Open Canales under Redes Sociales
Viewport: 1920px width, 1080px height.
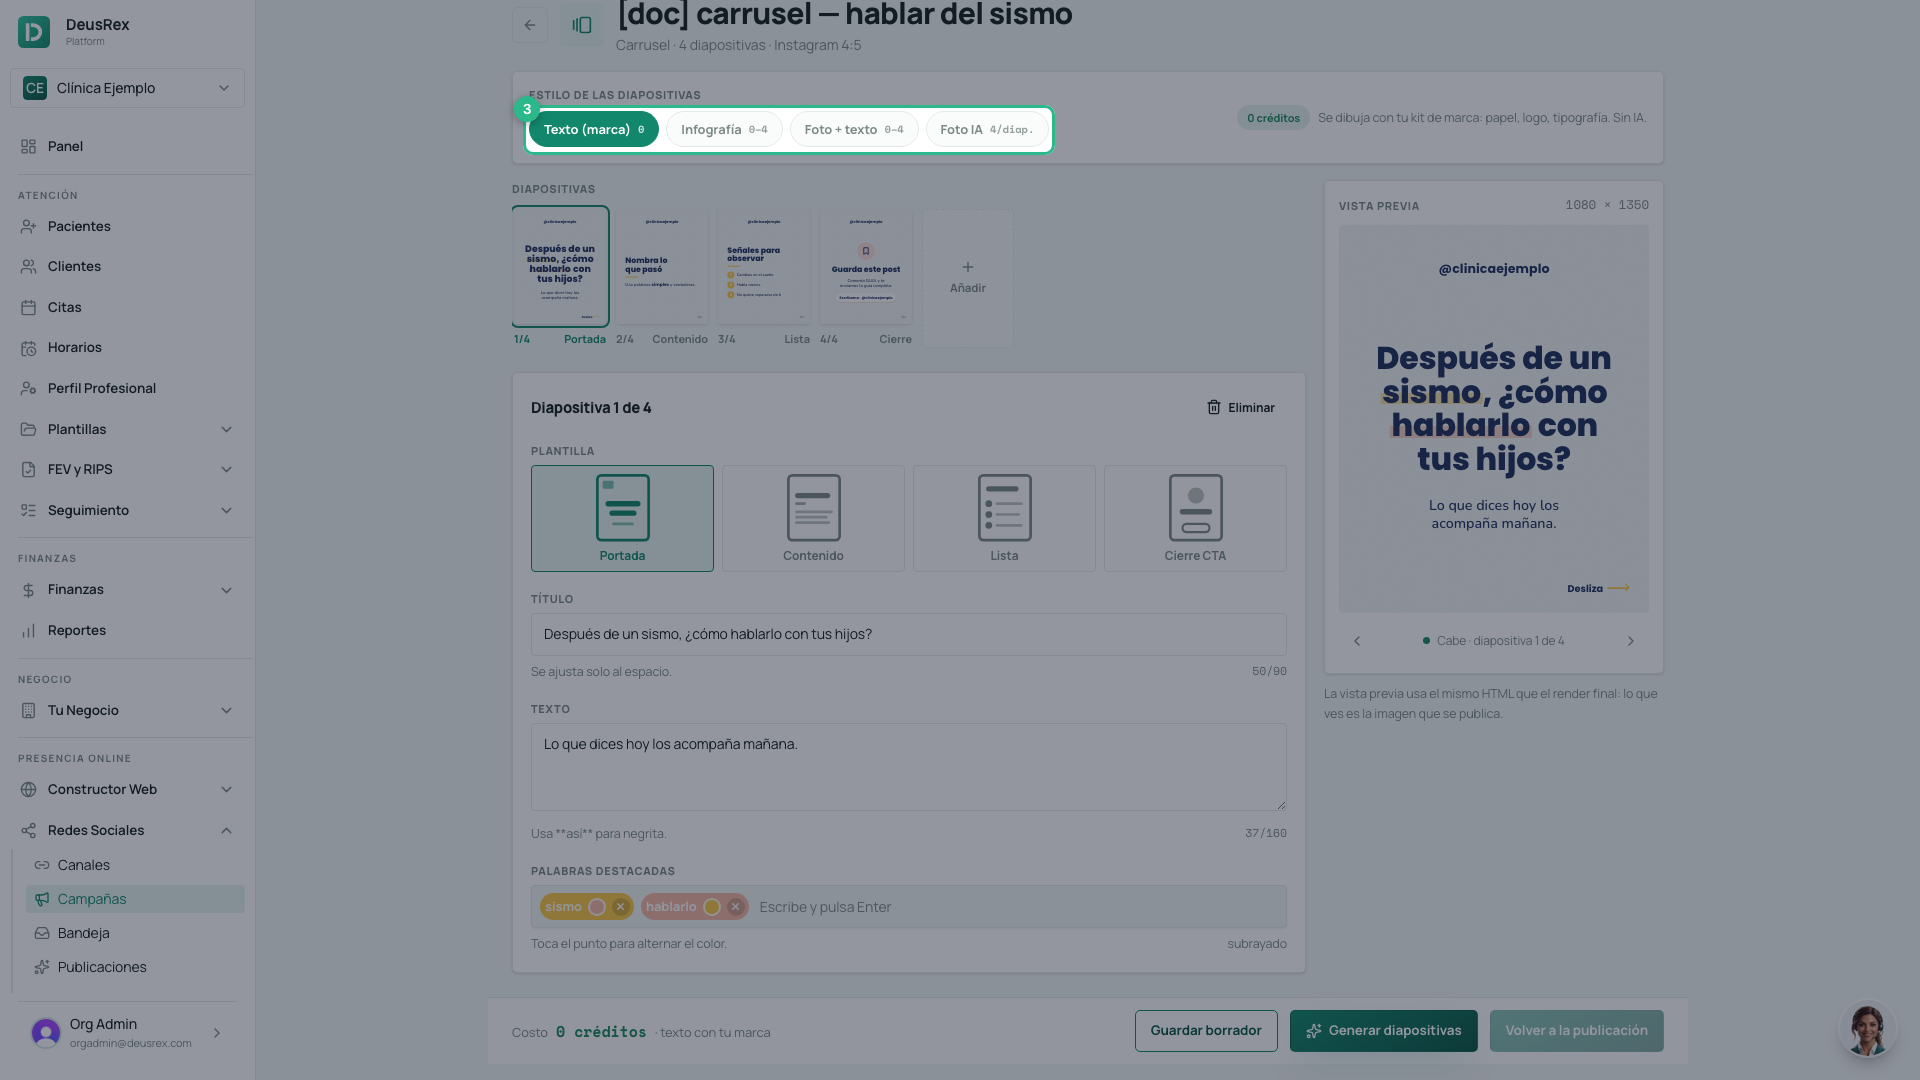click(x=135, y=865)
